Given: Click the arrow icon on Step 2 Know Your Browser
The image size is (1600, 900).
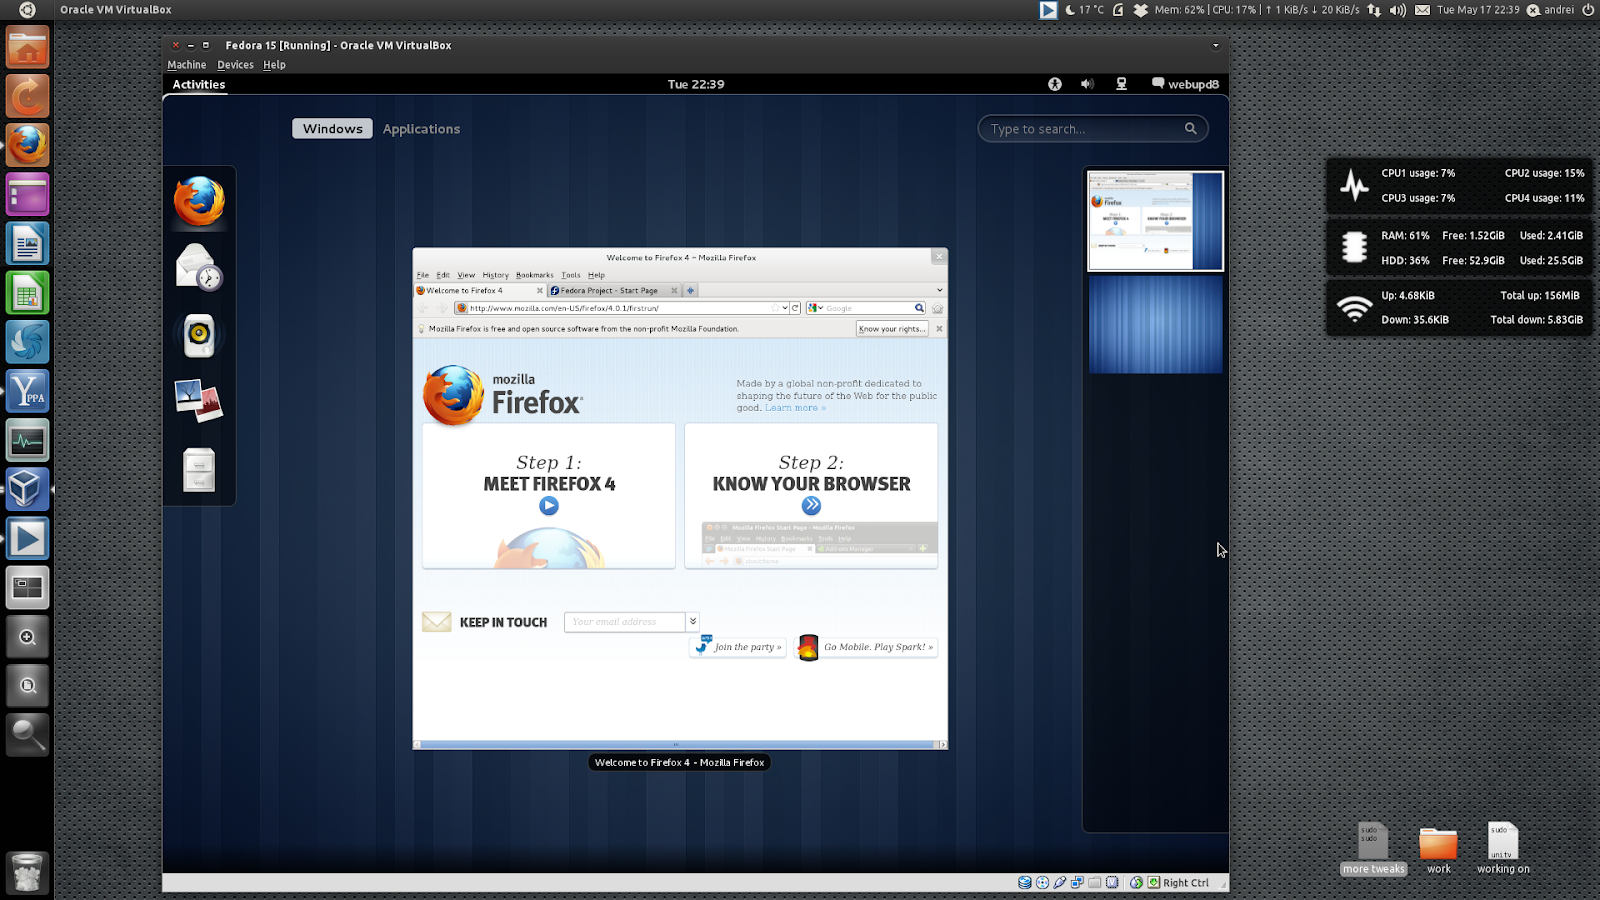Looking at the screenshot, I should [811, 506].
